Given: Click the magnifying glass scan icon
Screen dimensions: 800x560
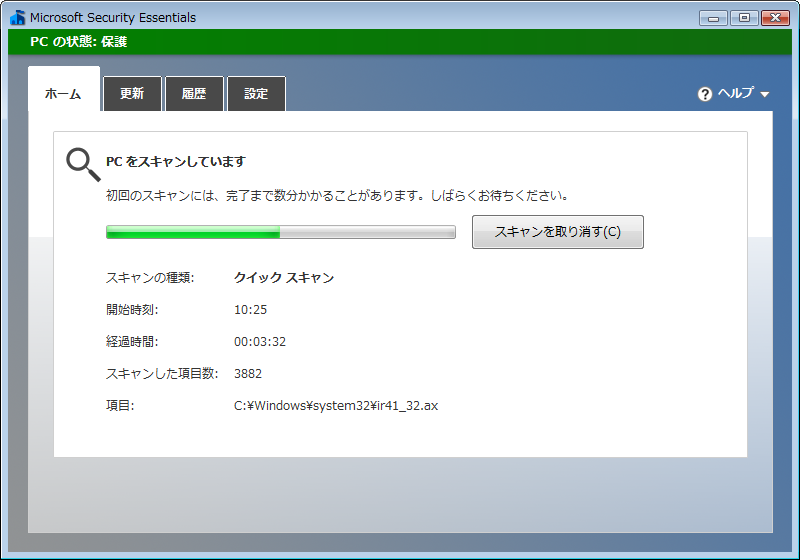Looking at the screenshot, I should (83, 165).
